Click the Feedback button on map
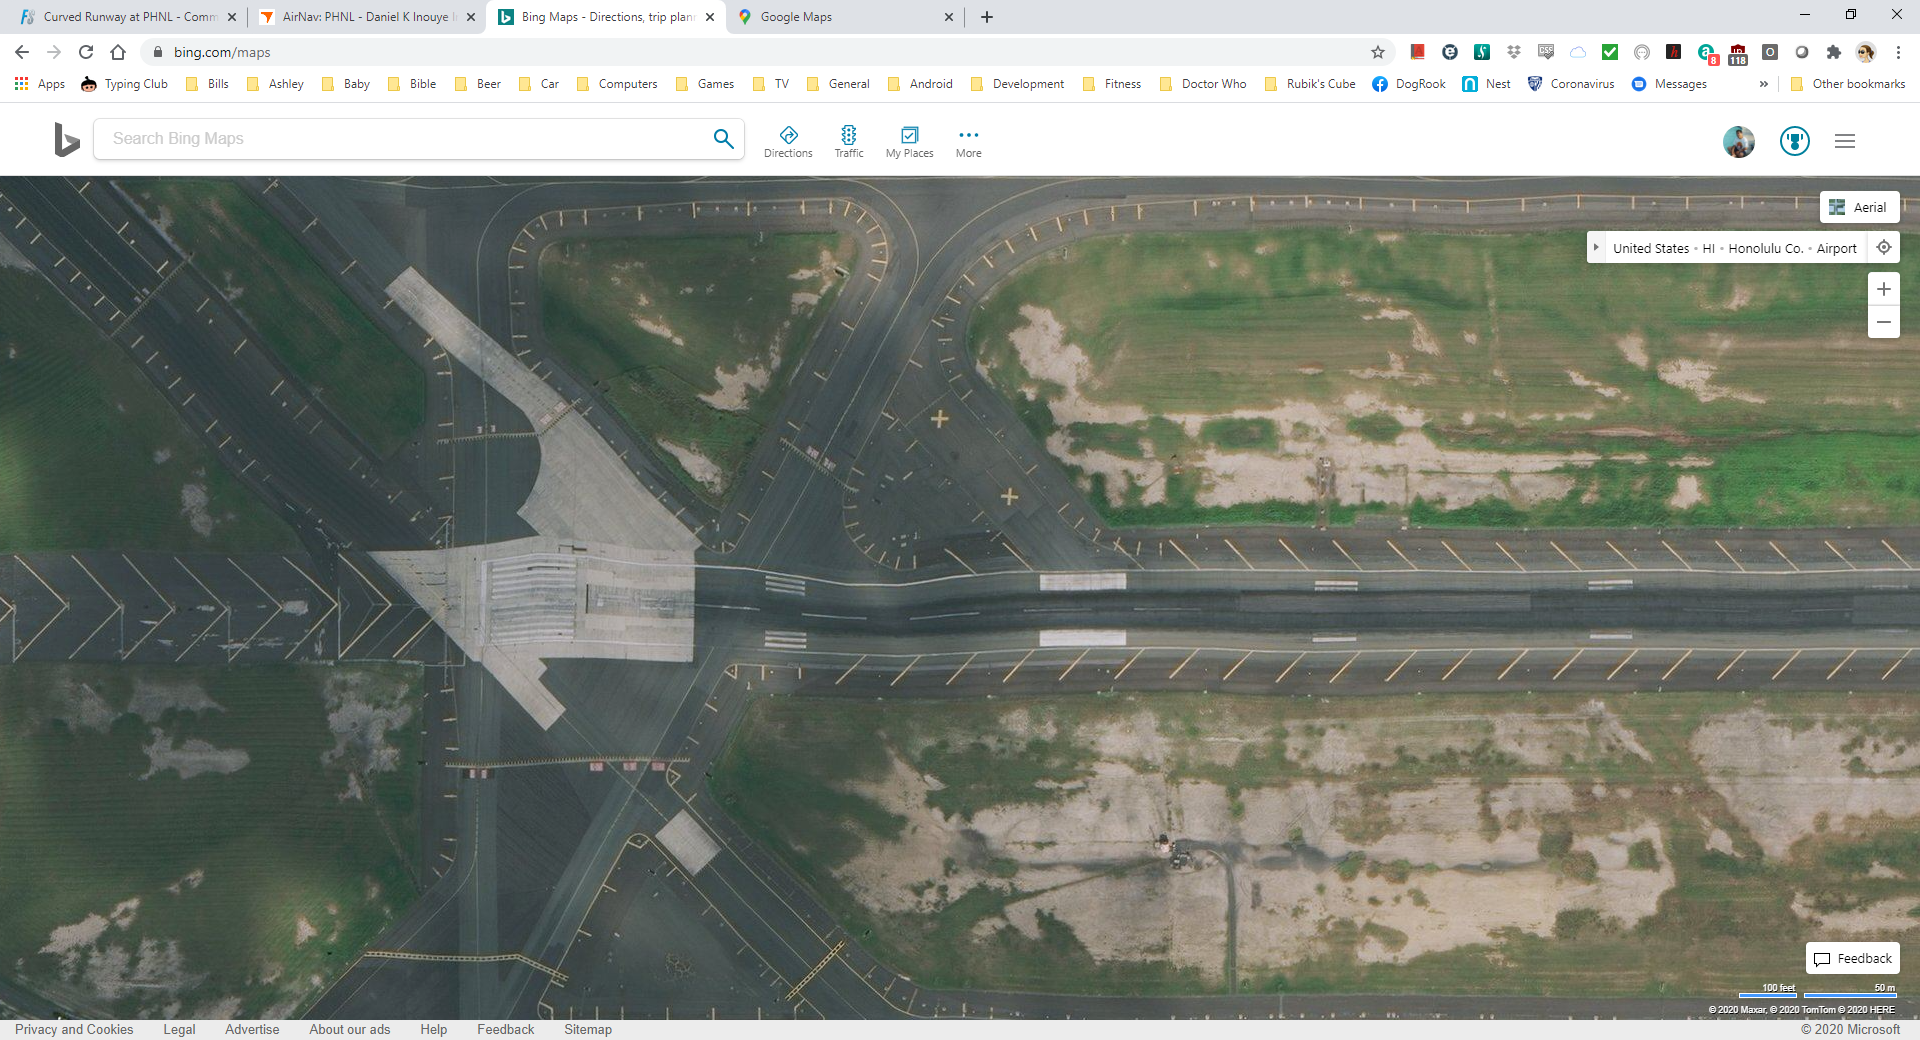 (x=1853, y=958)
